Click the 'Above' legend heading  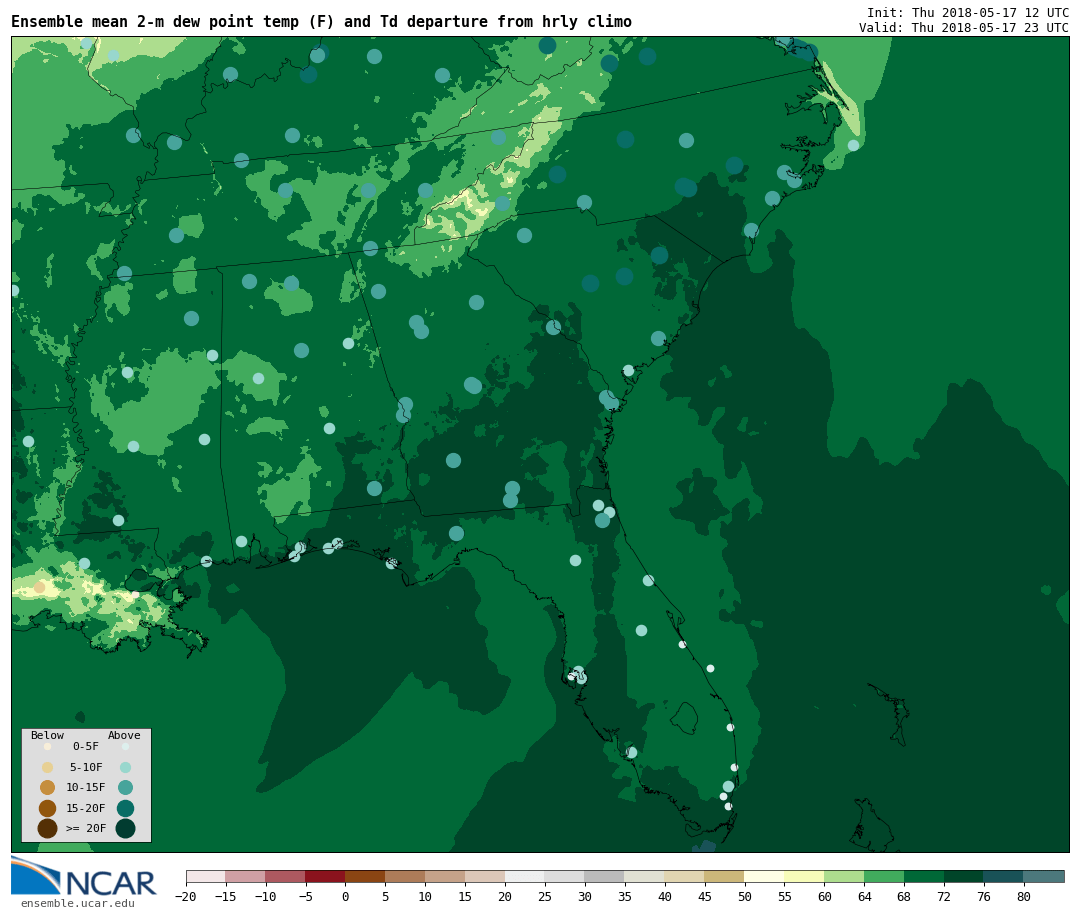tap(124, 735)
